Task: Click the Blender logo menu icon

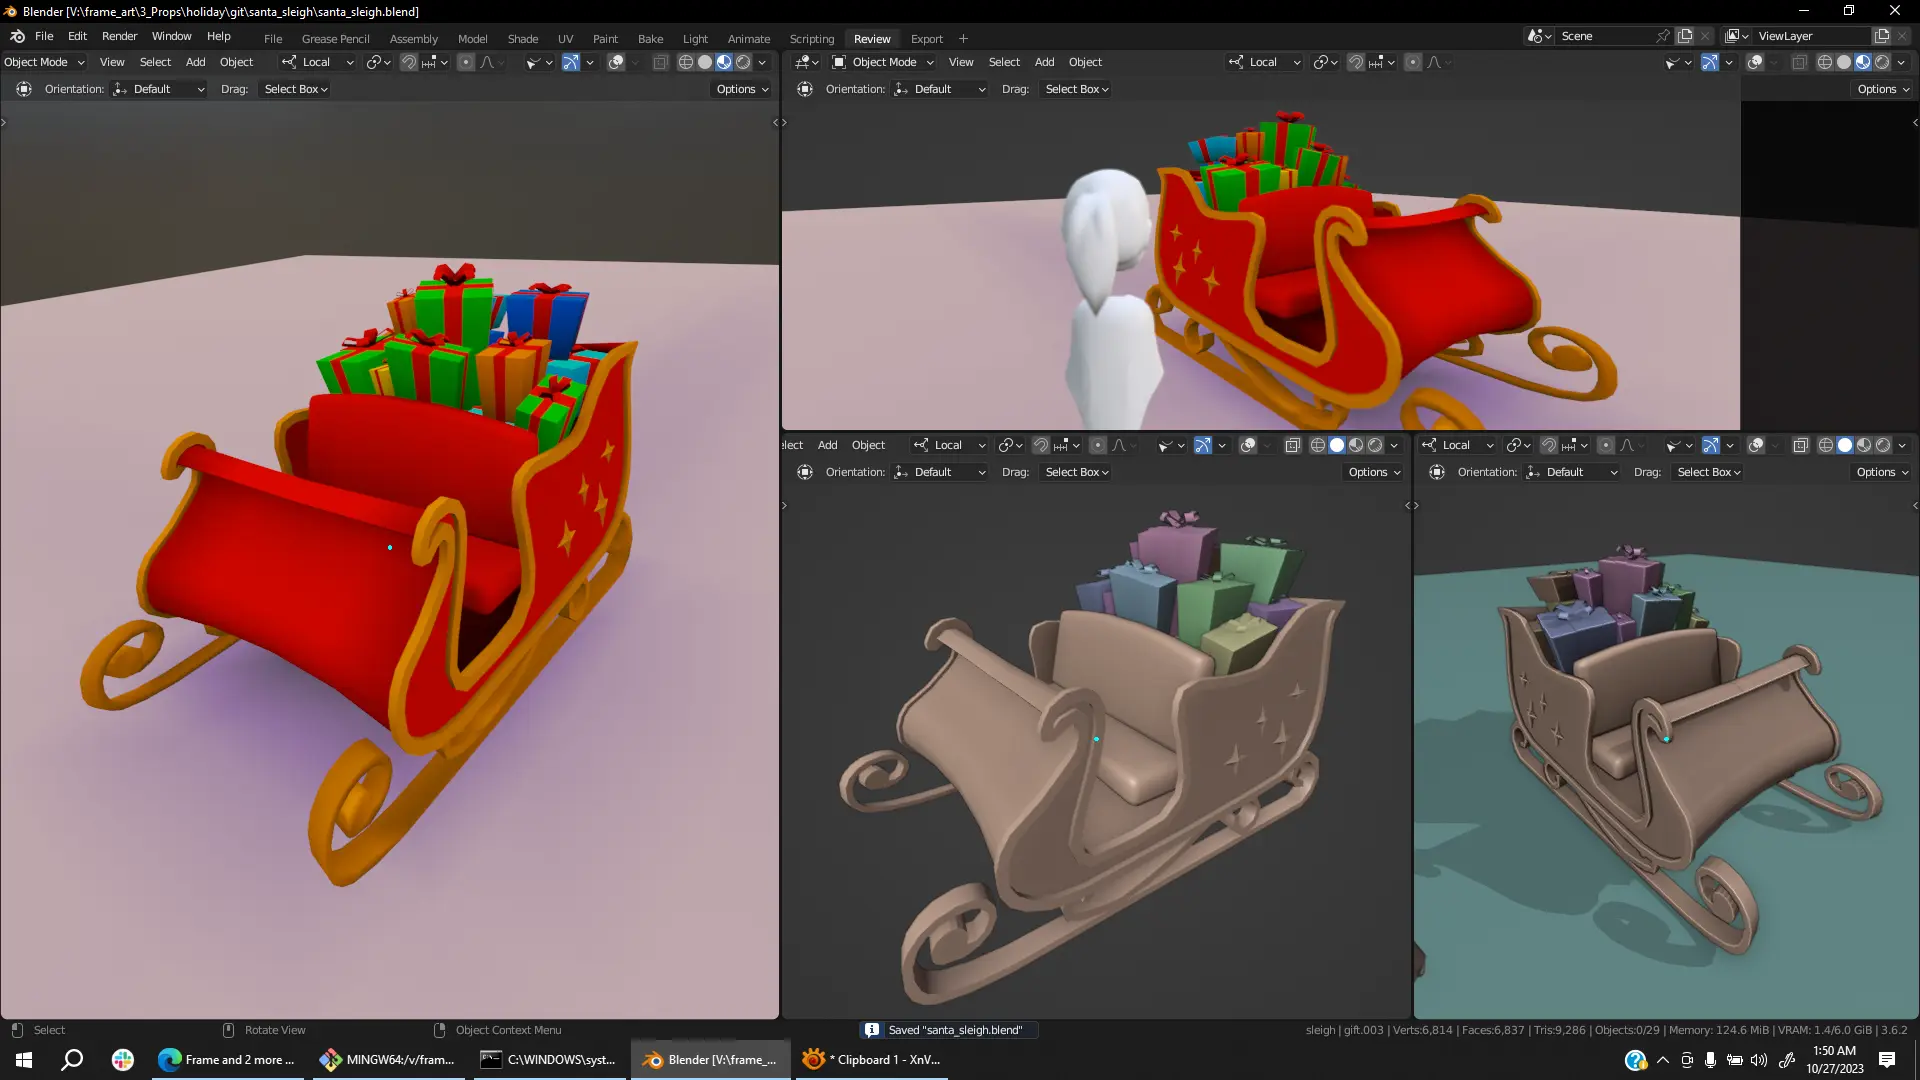Action: coord(17,36)
